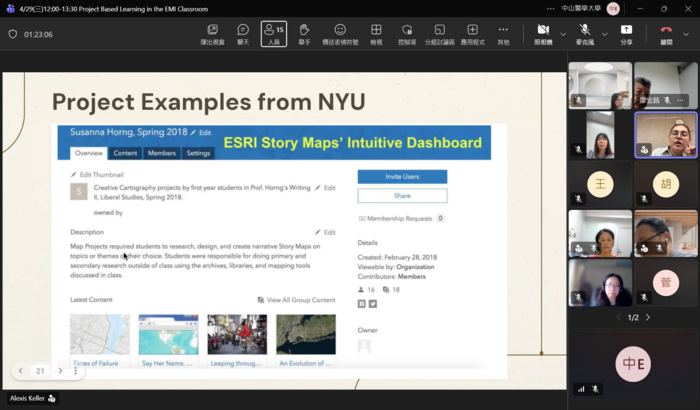700x410 pixels.
Task: Go to next participant page arrow
Action: coord(648,318)
